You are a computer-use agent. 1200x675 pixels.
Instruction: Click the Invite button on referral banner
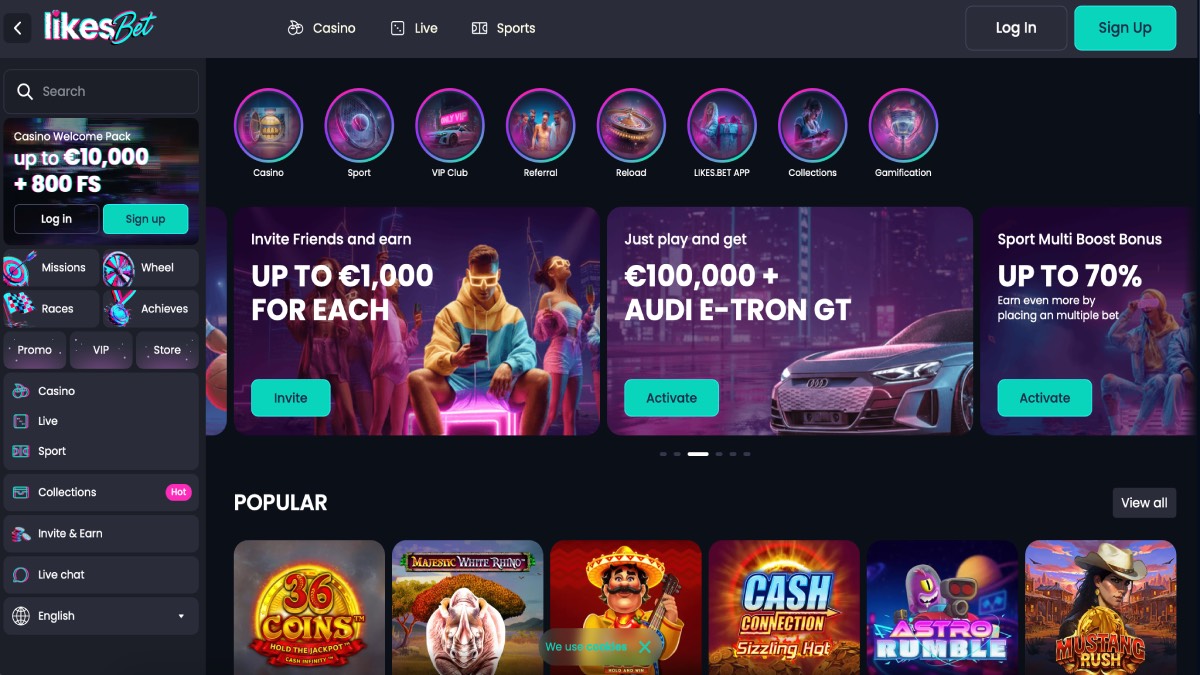(291, 398)
